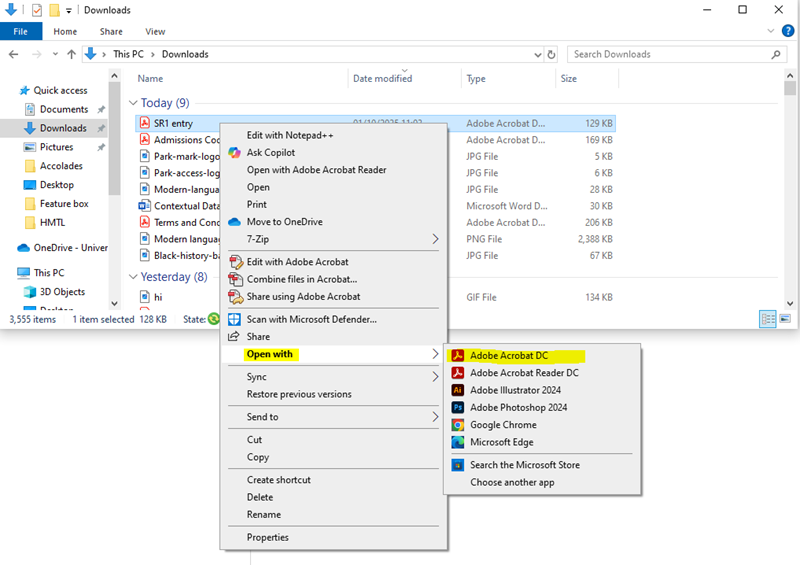Open the Home ribbon tab
Viewport: 800px width, 565px height.
tap(65, 32)
